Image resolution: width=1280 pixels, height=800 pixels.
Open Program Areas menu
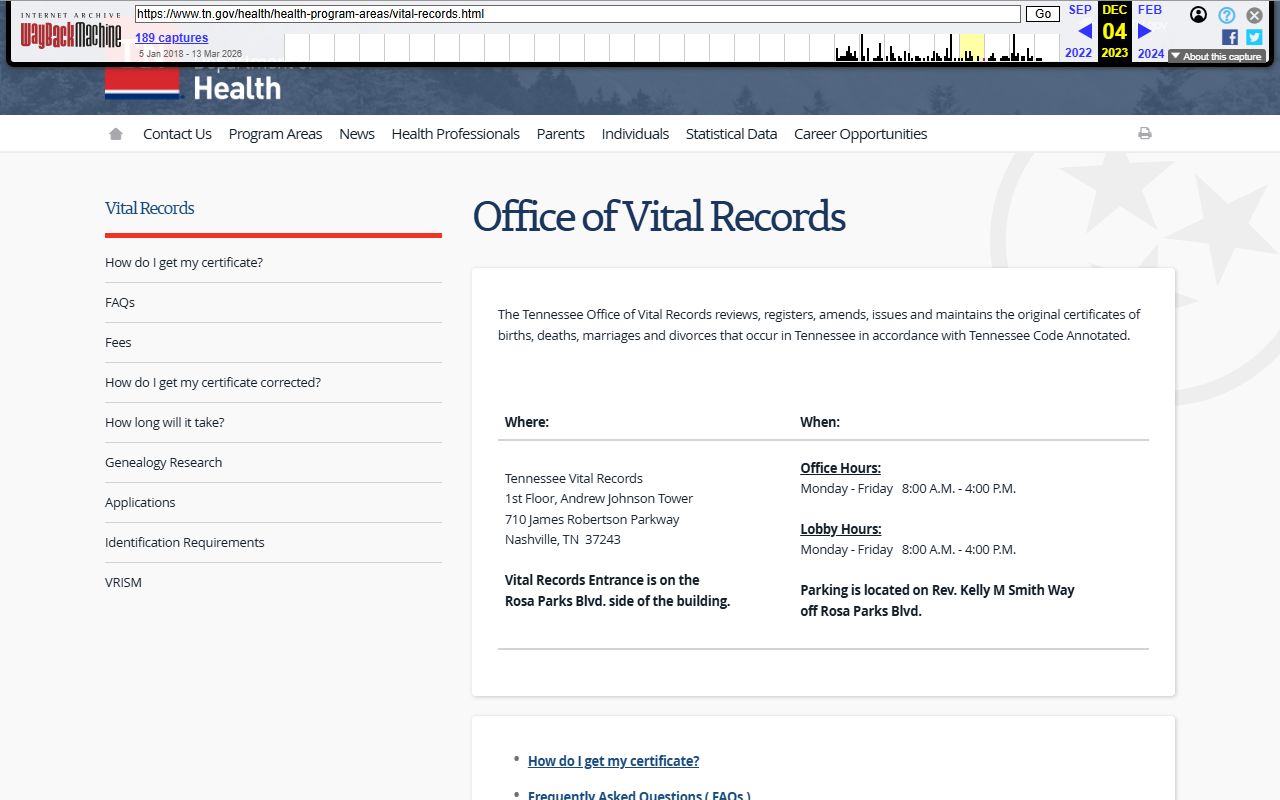click(275, 134)
